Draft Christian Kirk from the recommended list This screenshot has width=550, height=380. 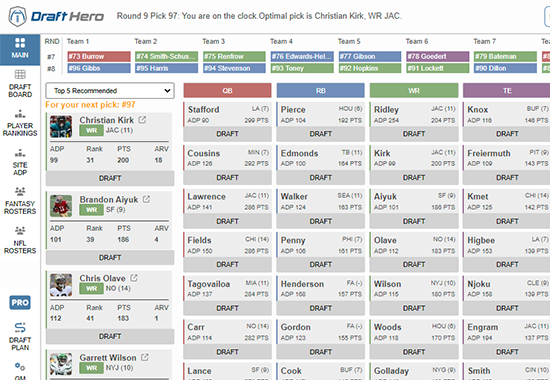pyautogui.click(x=110, y=178)
